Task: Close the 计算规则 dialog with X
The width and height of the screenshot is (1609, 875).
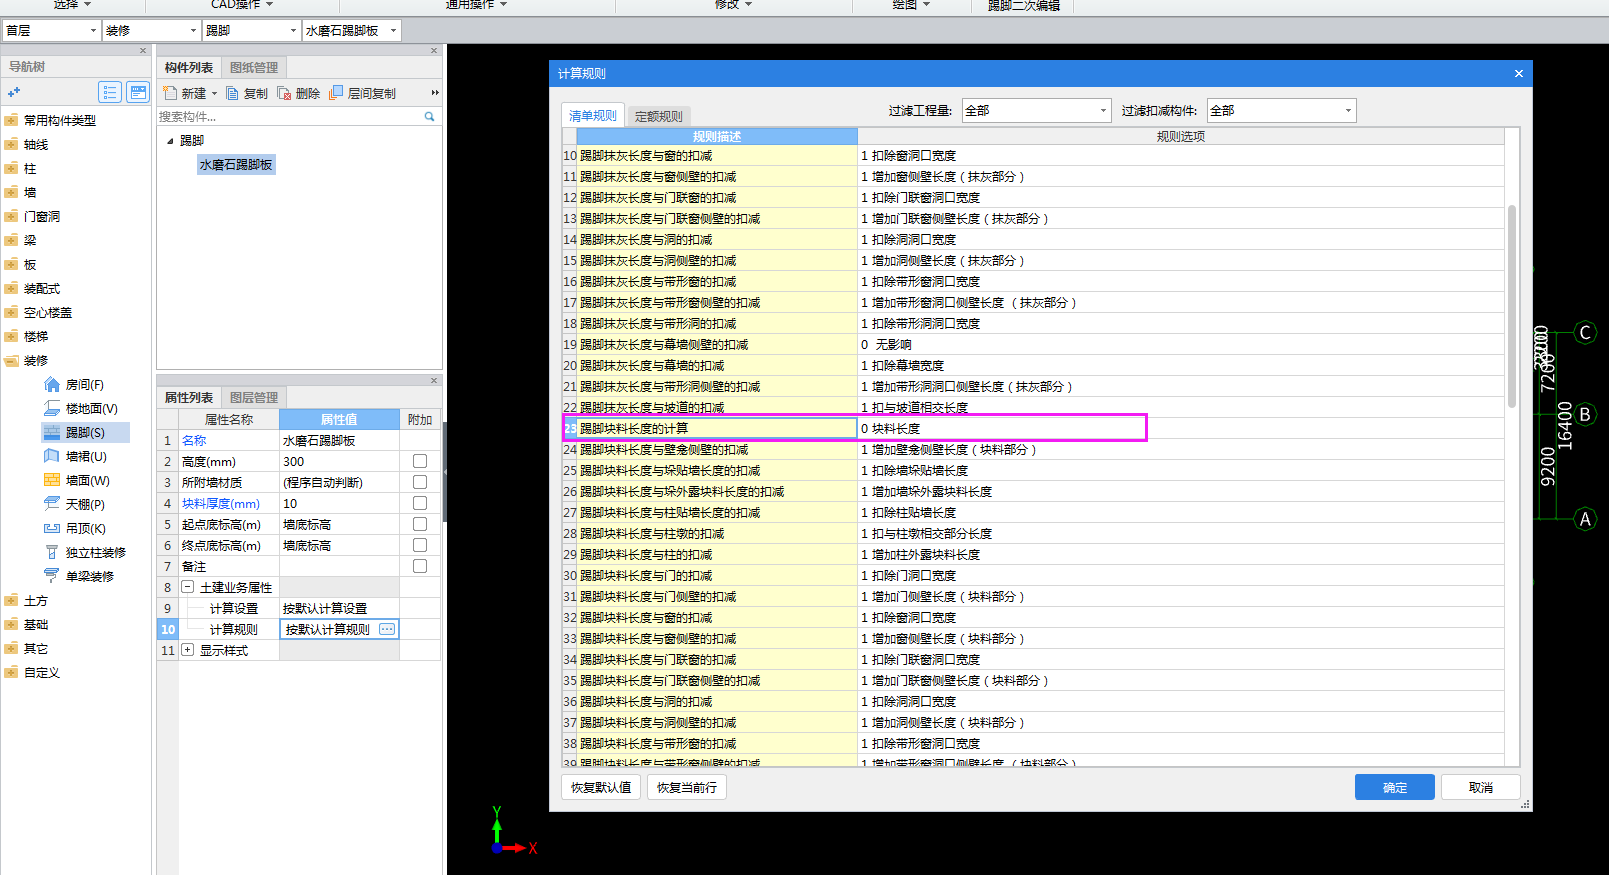Action: pyautogui.click(x=1518, y=73)
